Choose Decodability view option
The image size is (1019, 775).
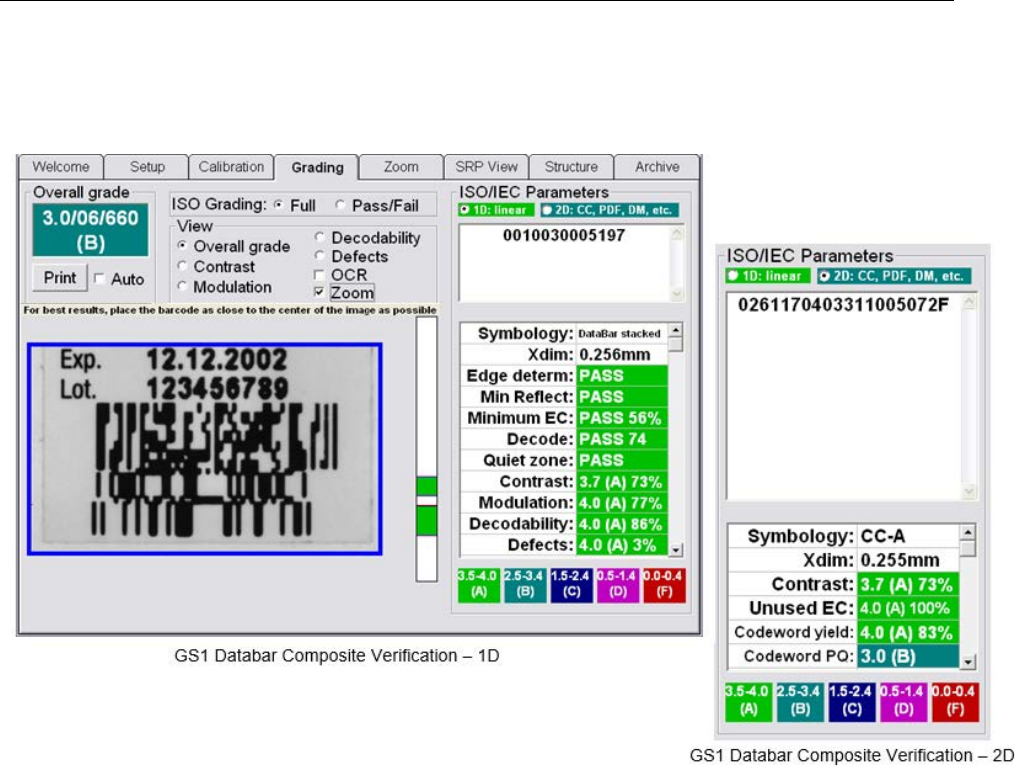[x=319, y=237]
